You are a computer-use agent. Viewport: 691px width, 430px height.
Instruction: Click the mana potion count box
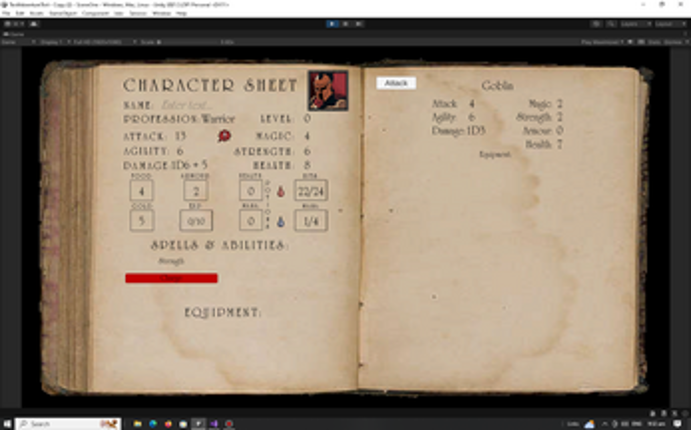[251, 220]
